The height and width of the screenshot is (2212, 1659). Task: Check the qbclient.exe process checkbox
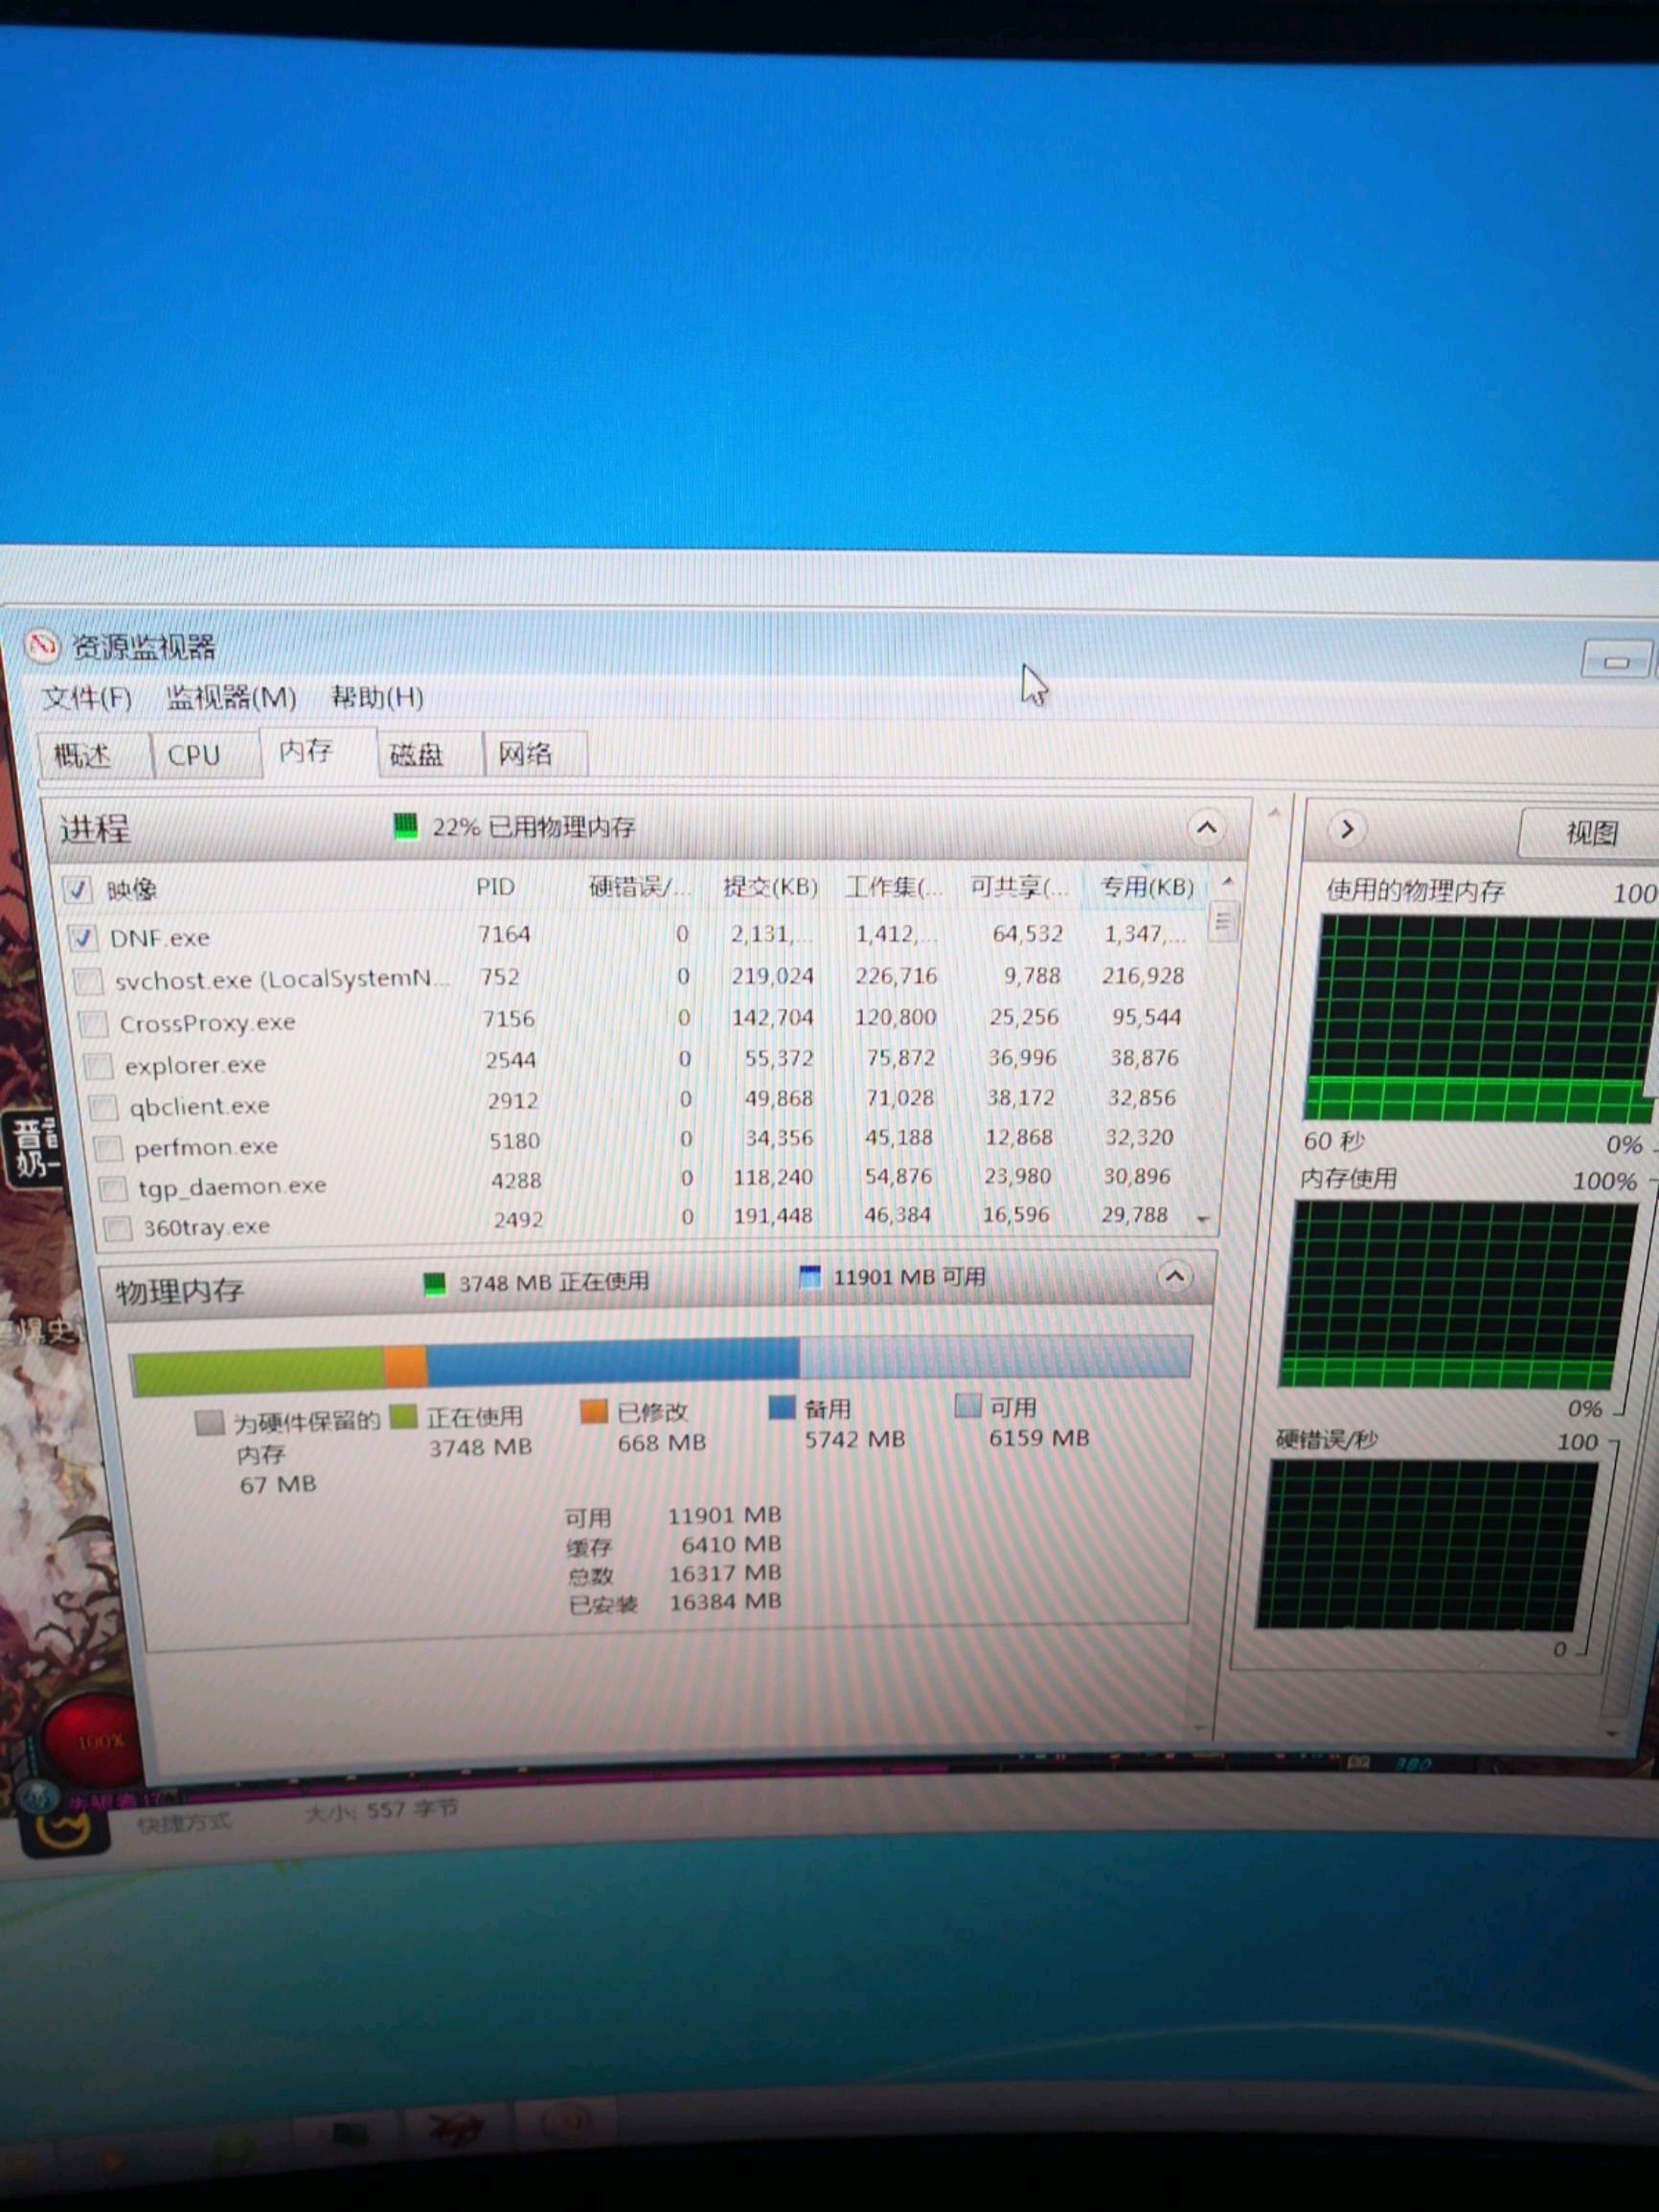tap(103, 1106)
